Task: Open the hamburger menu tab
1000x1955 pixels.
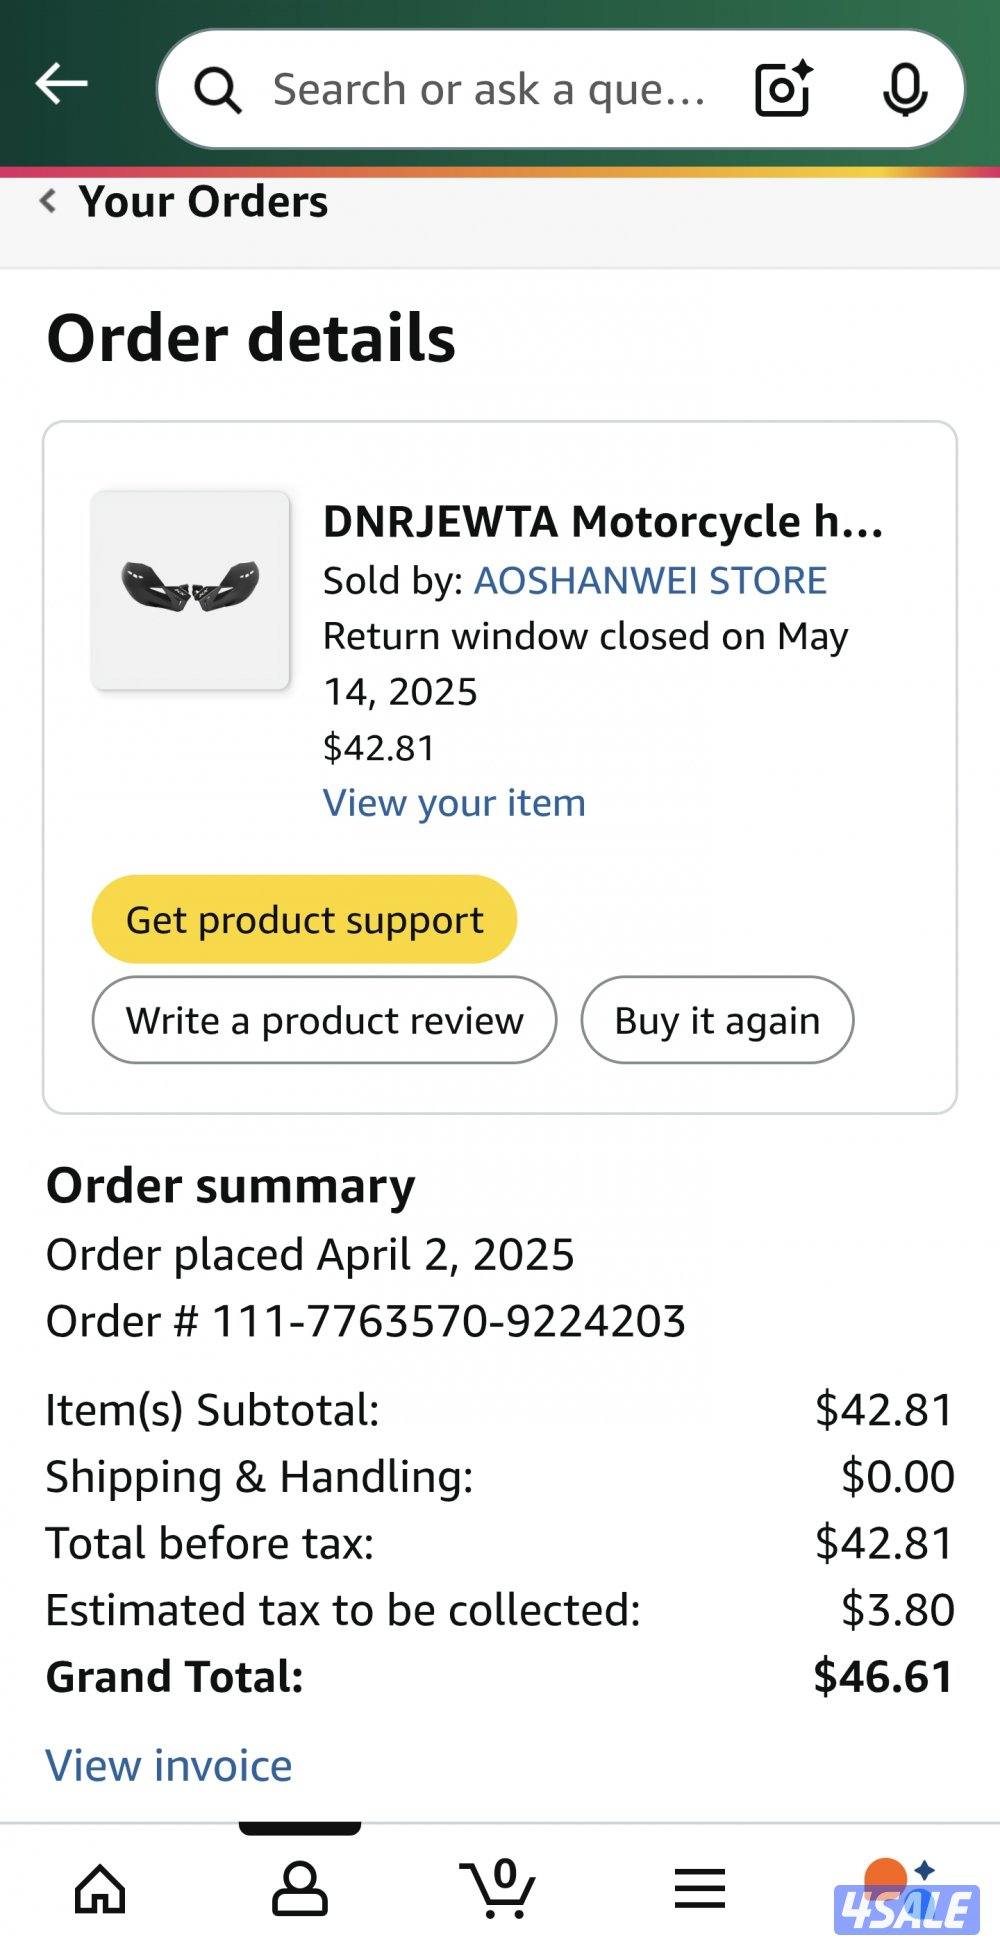Action: pyautogui.click(x=699, y=1889)
